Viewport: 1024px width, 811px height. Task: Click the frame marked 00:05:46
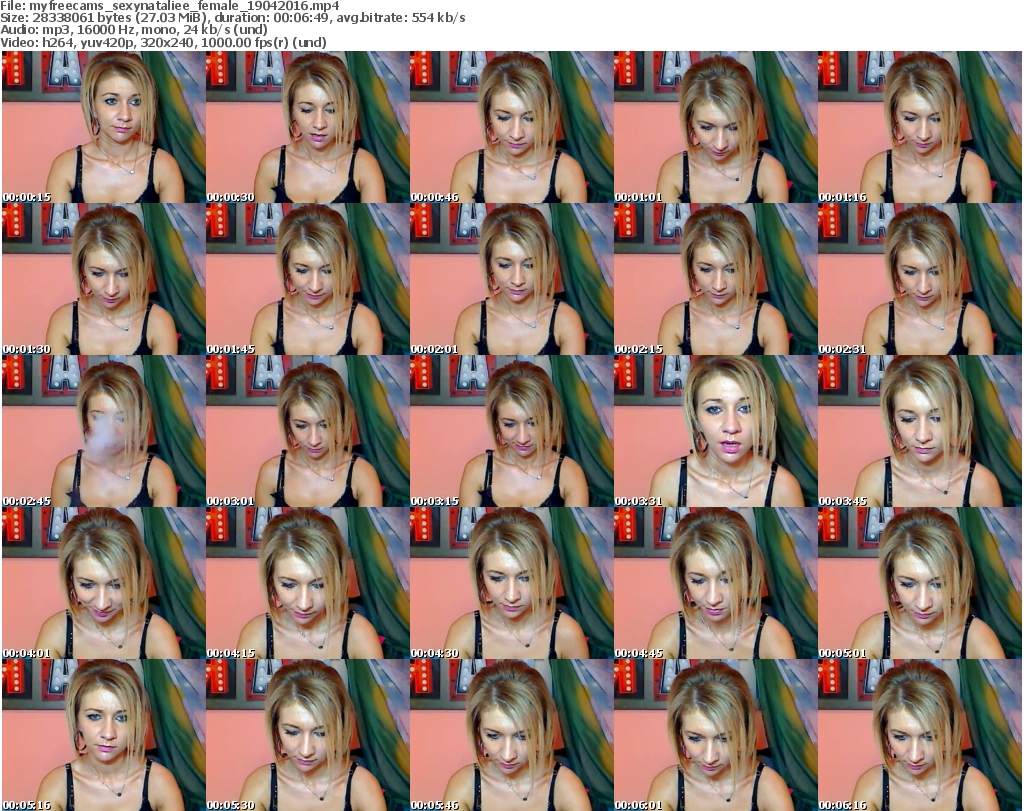[511, 735]
